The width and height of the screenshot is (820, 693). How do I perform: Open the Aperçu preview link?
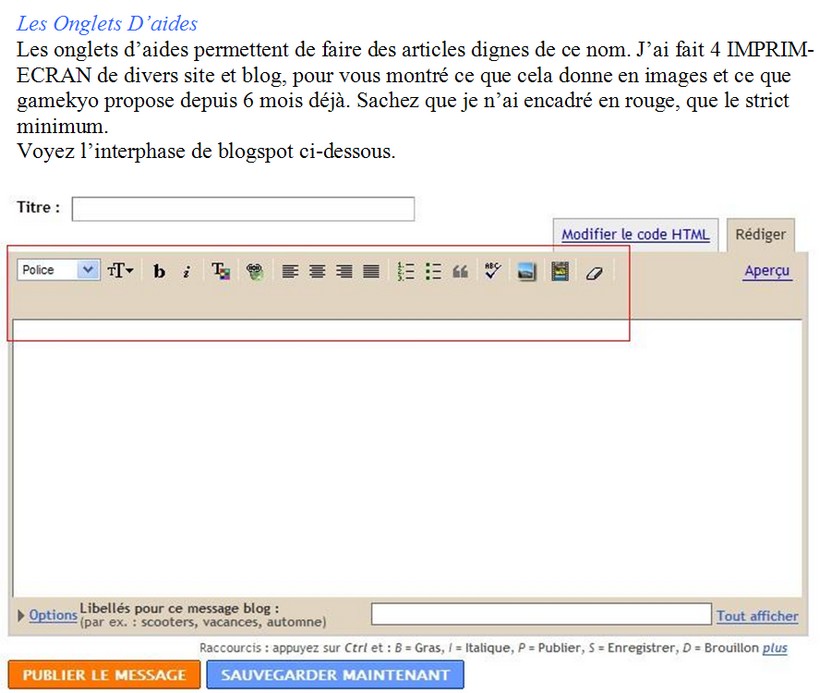pyautogui.click(x=767, y=271)
